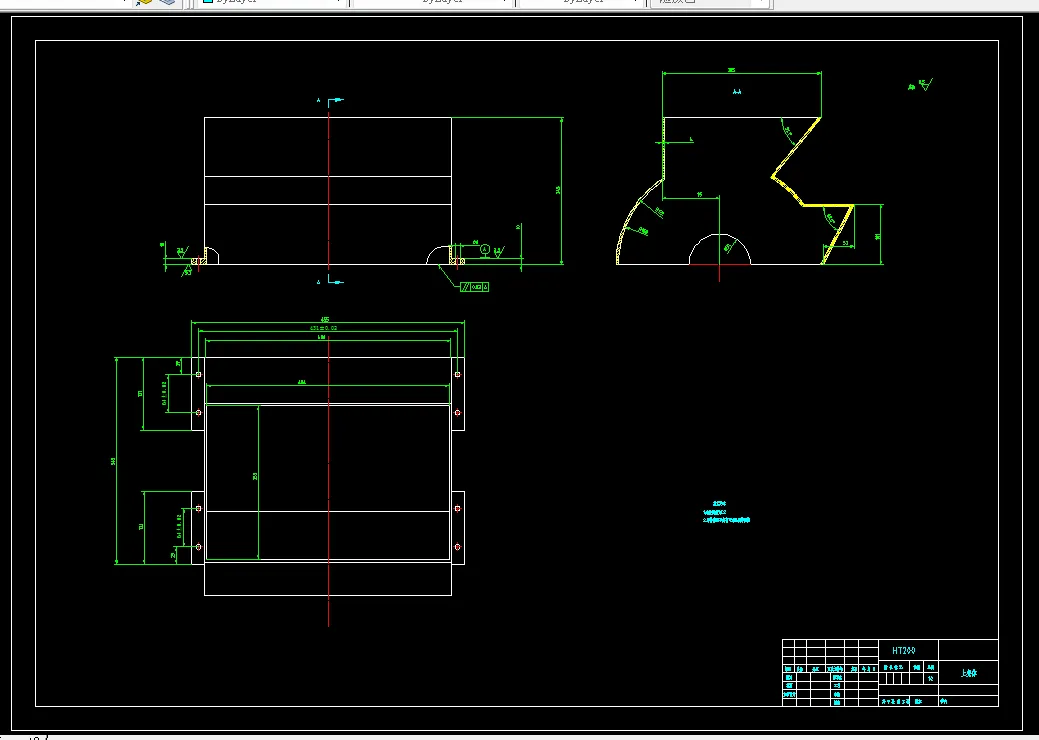The width and height of the screenshot is (1039, 740).
Task: Select the HT200 material text in title block
Action: (x=904, y=651)
